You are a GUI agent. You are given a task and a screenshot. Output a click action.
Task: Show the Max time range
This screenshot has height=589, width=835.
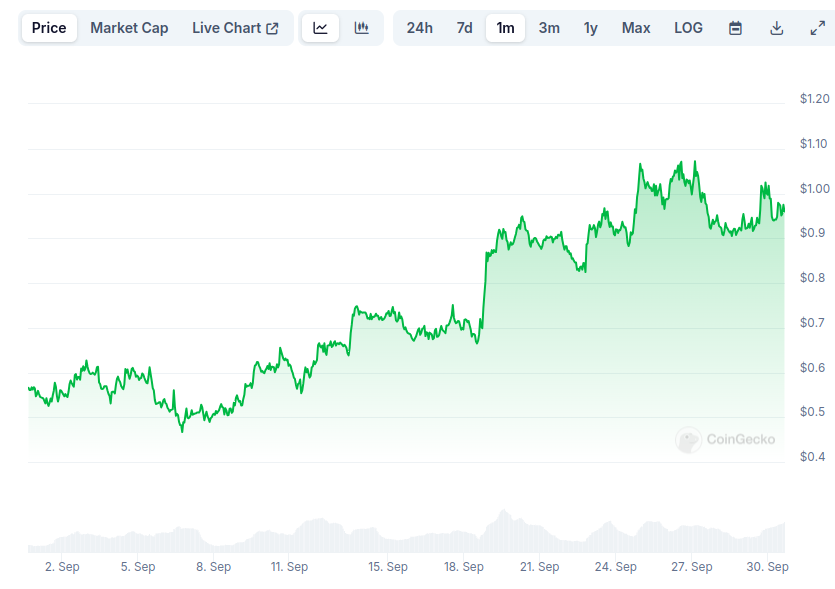coord(636,28)
